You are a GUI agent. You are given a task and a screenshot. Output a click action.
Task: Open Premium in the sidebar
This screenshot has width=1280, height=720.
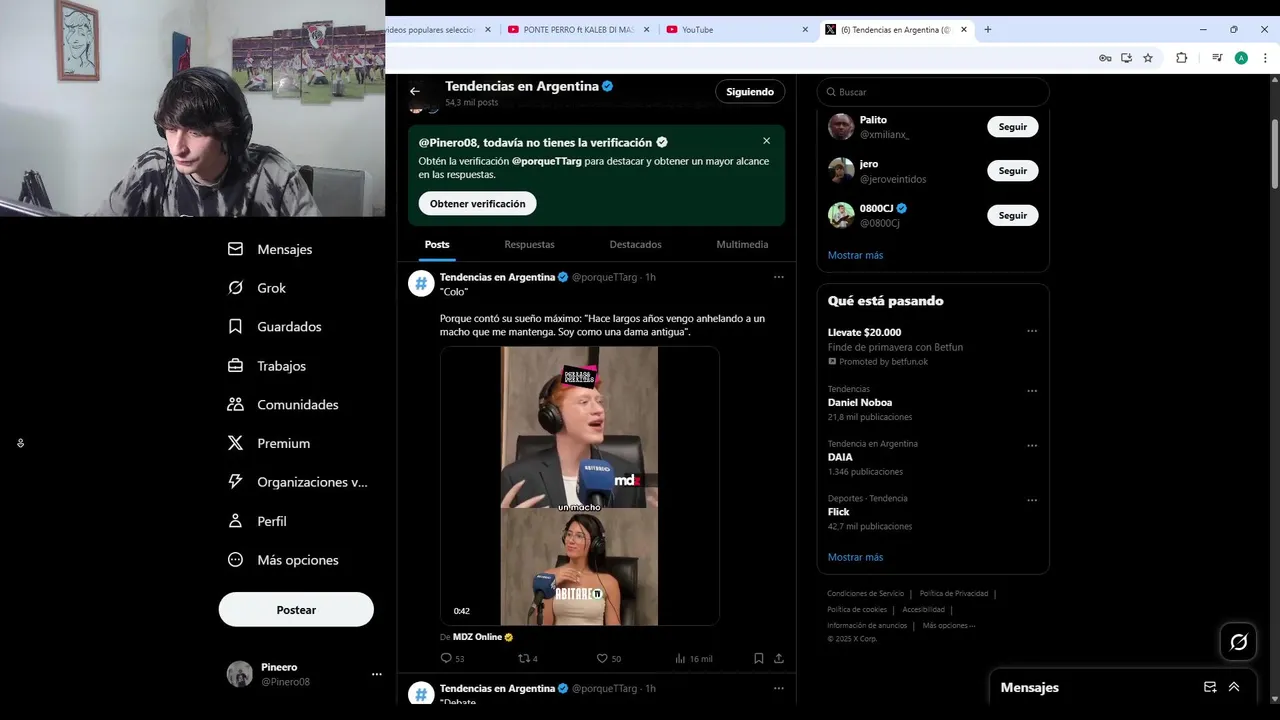[x=269, y=443]
